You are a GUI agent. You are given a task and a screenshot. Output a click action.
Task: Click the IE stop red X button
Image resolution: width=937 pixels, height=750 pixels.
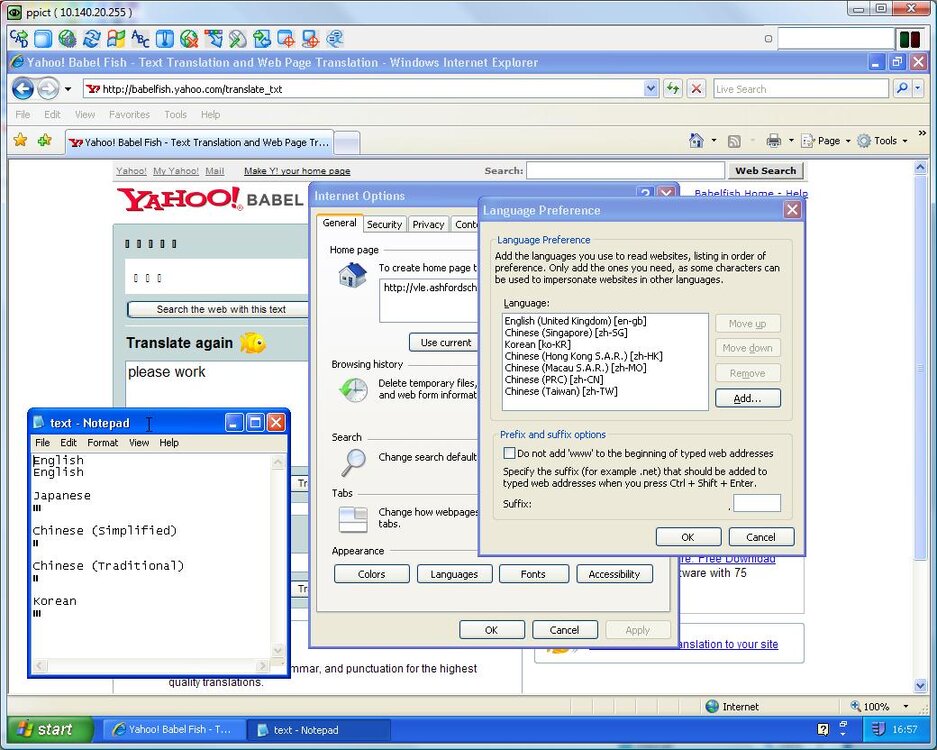(696, 89)
